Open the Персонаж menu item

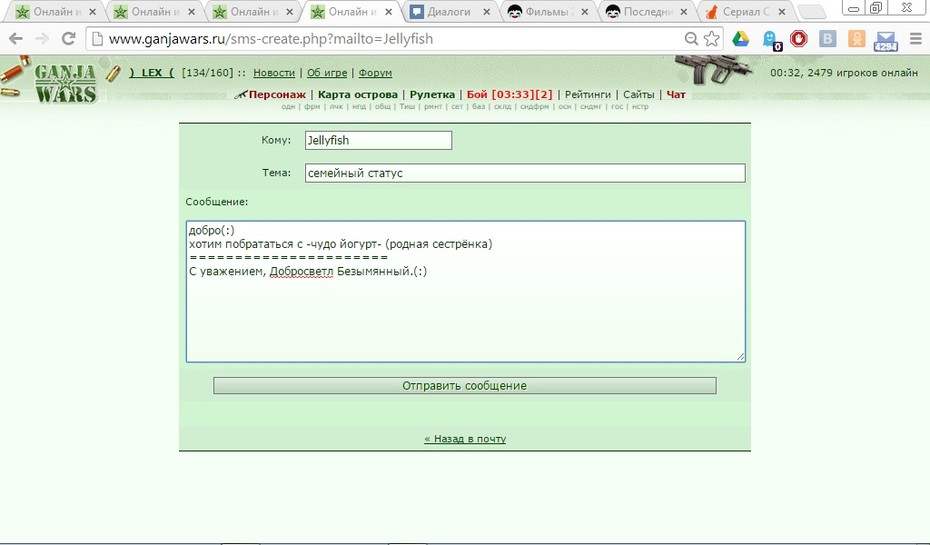[277, 94]
